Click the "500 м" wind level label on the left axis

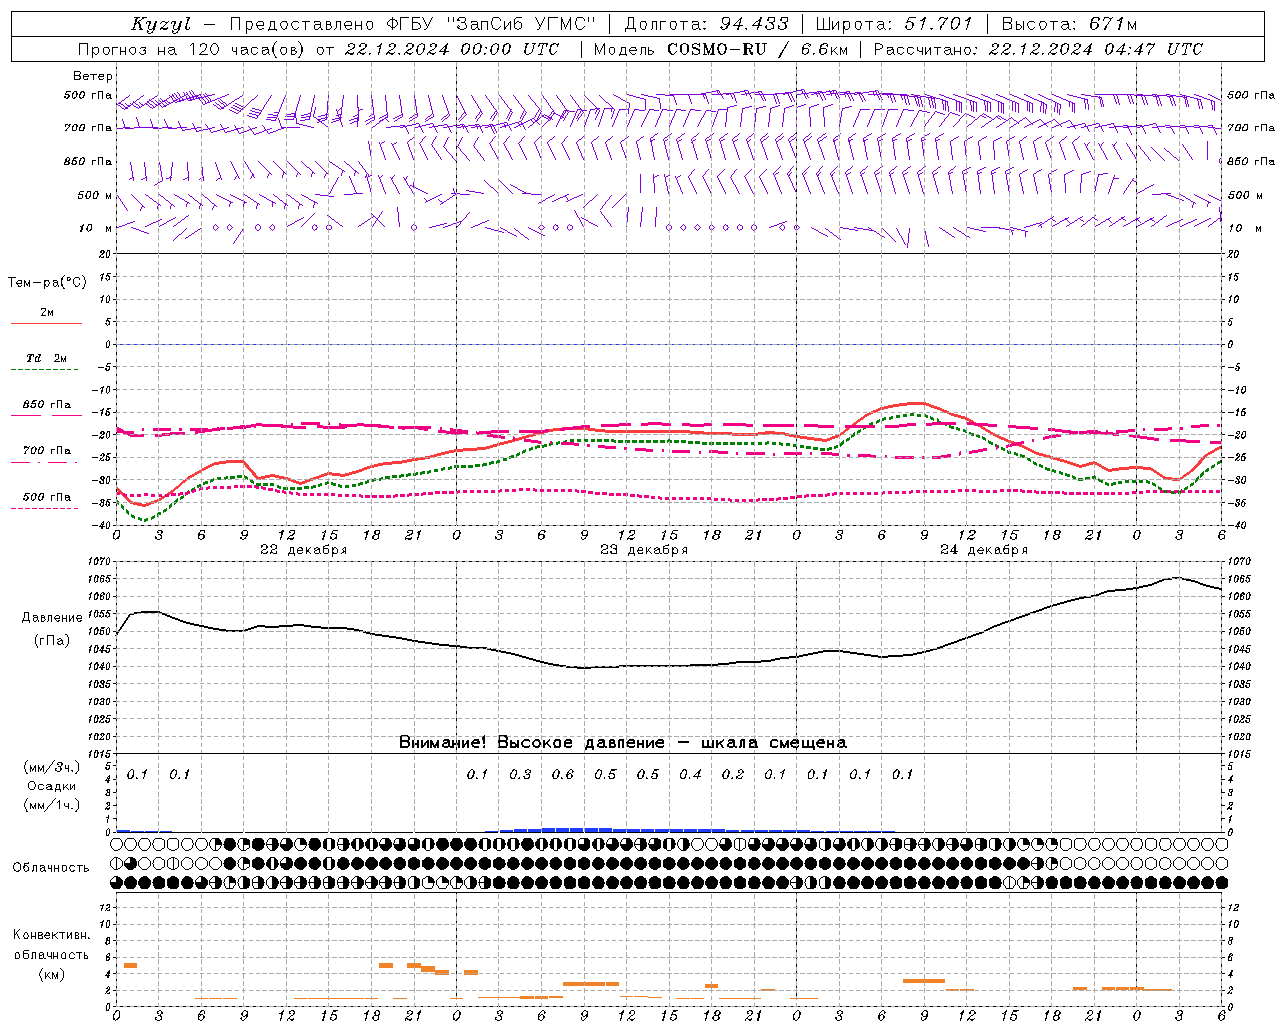click(x=96, y=195)
